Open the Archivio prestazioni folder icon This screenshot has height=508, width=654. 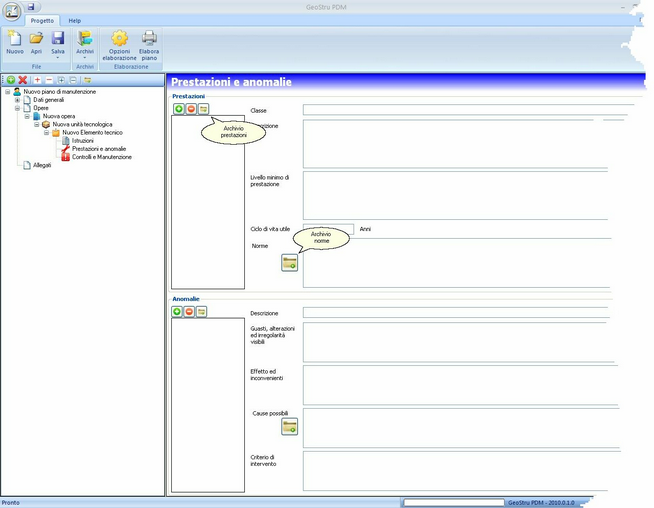tap(203, 109)
